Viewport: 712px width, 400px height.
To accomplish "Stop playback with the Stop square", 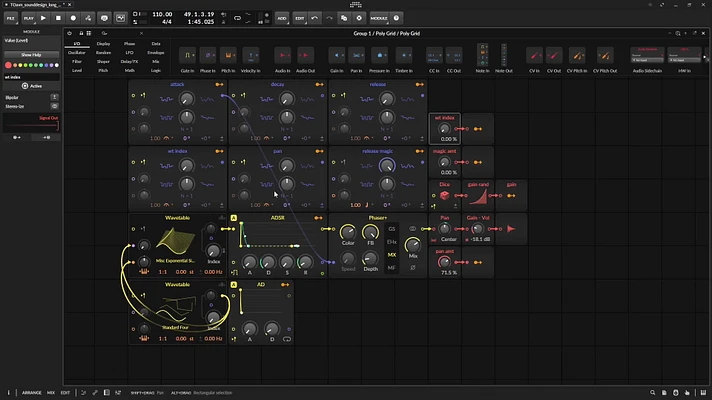I will pos(58,18).
